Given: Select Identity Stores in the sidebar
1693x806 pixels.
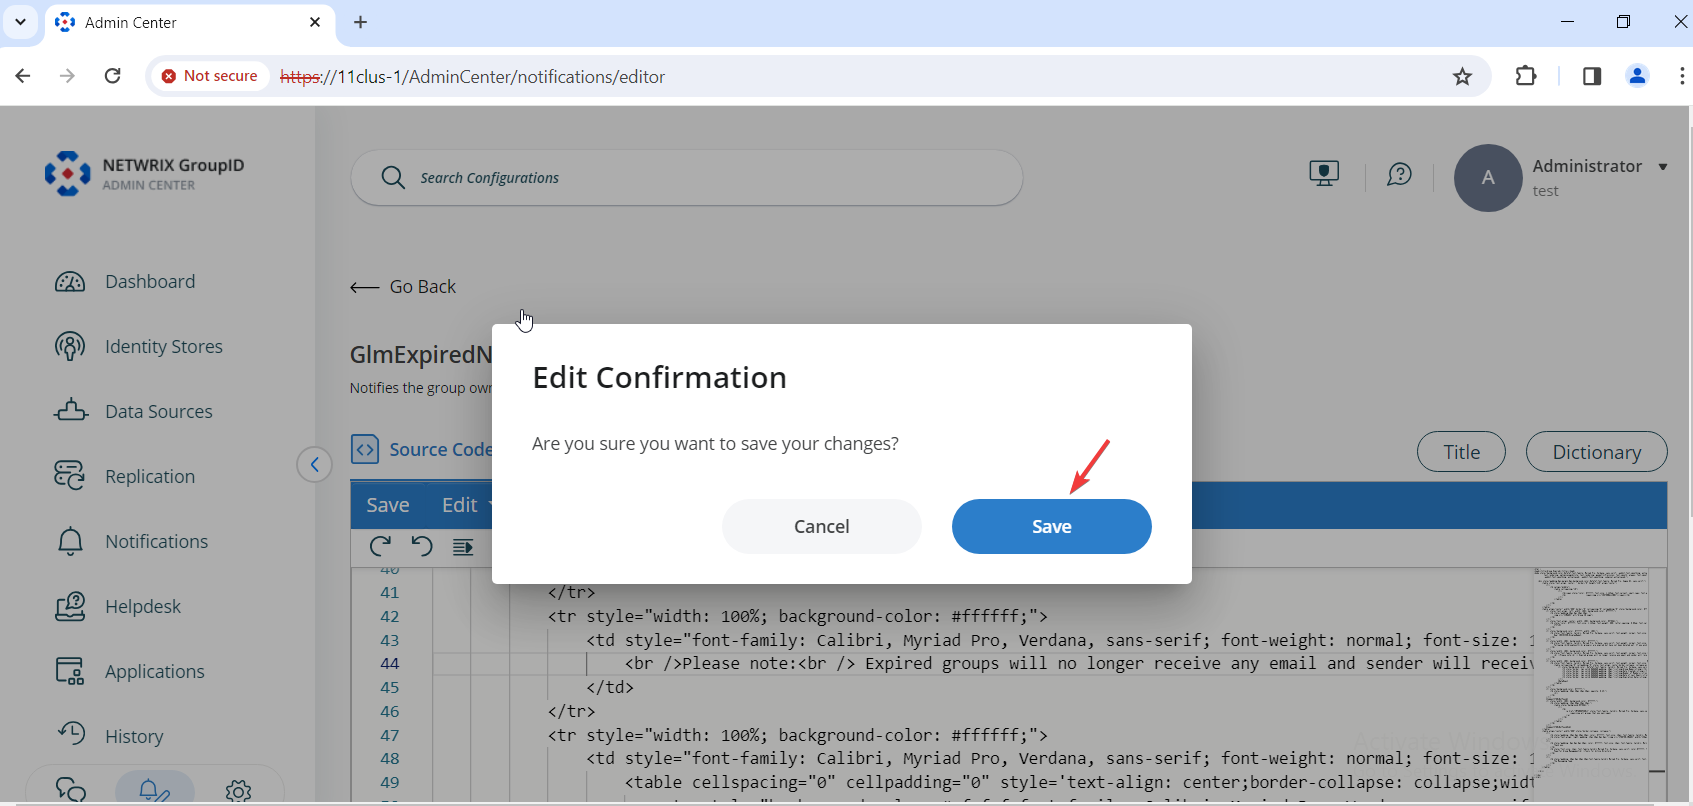Looking at the screenshot, I should pos(164,347).
